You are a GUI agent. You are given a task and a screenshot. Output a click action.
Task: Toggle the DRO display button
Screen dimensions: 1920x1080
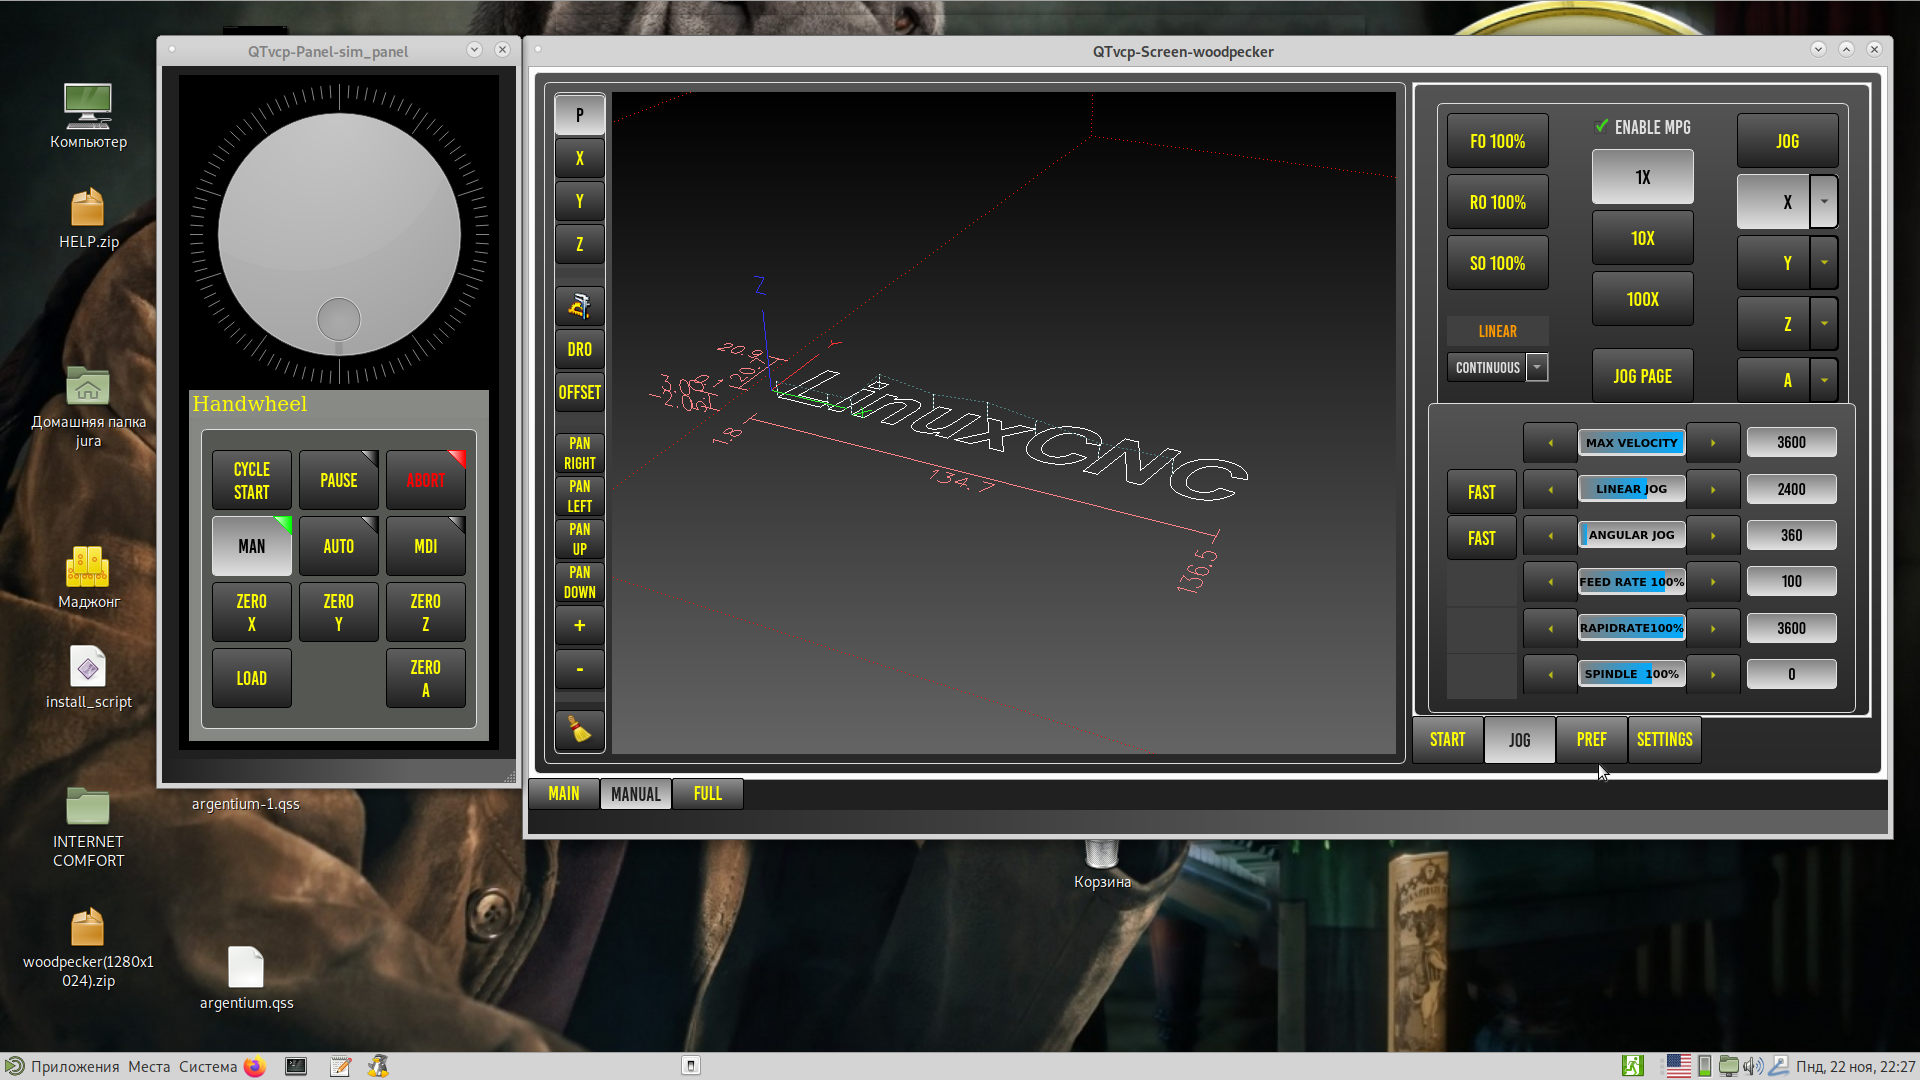[579, 349]
